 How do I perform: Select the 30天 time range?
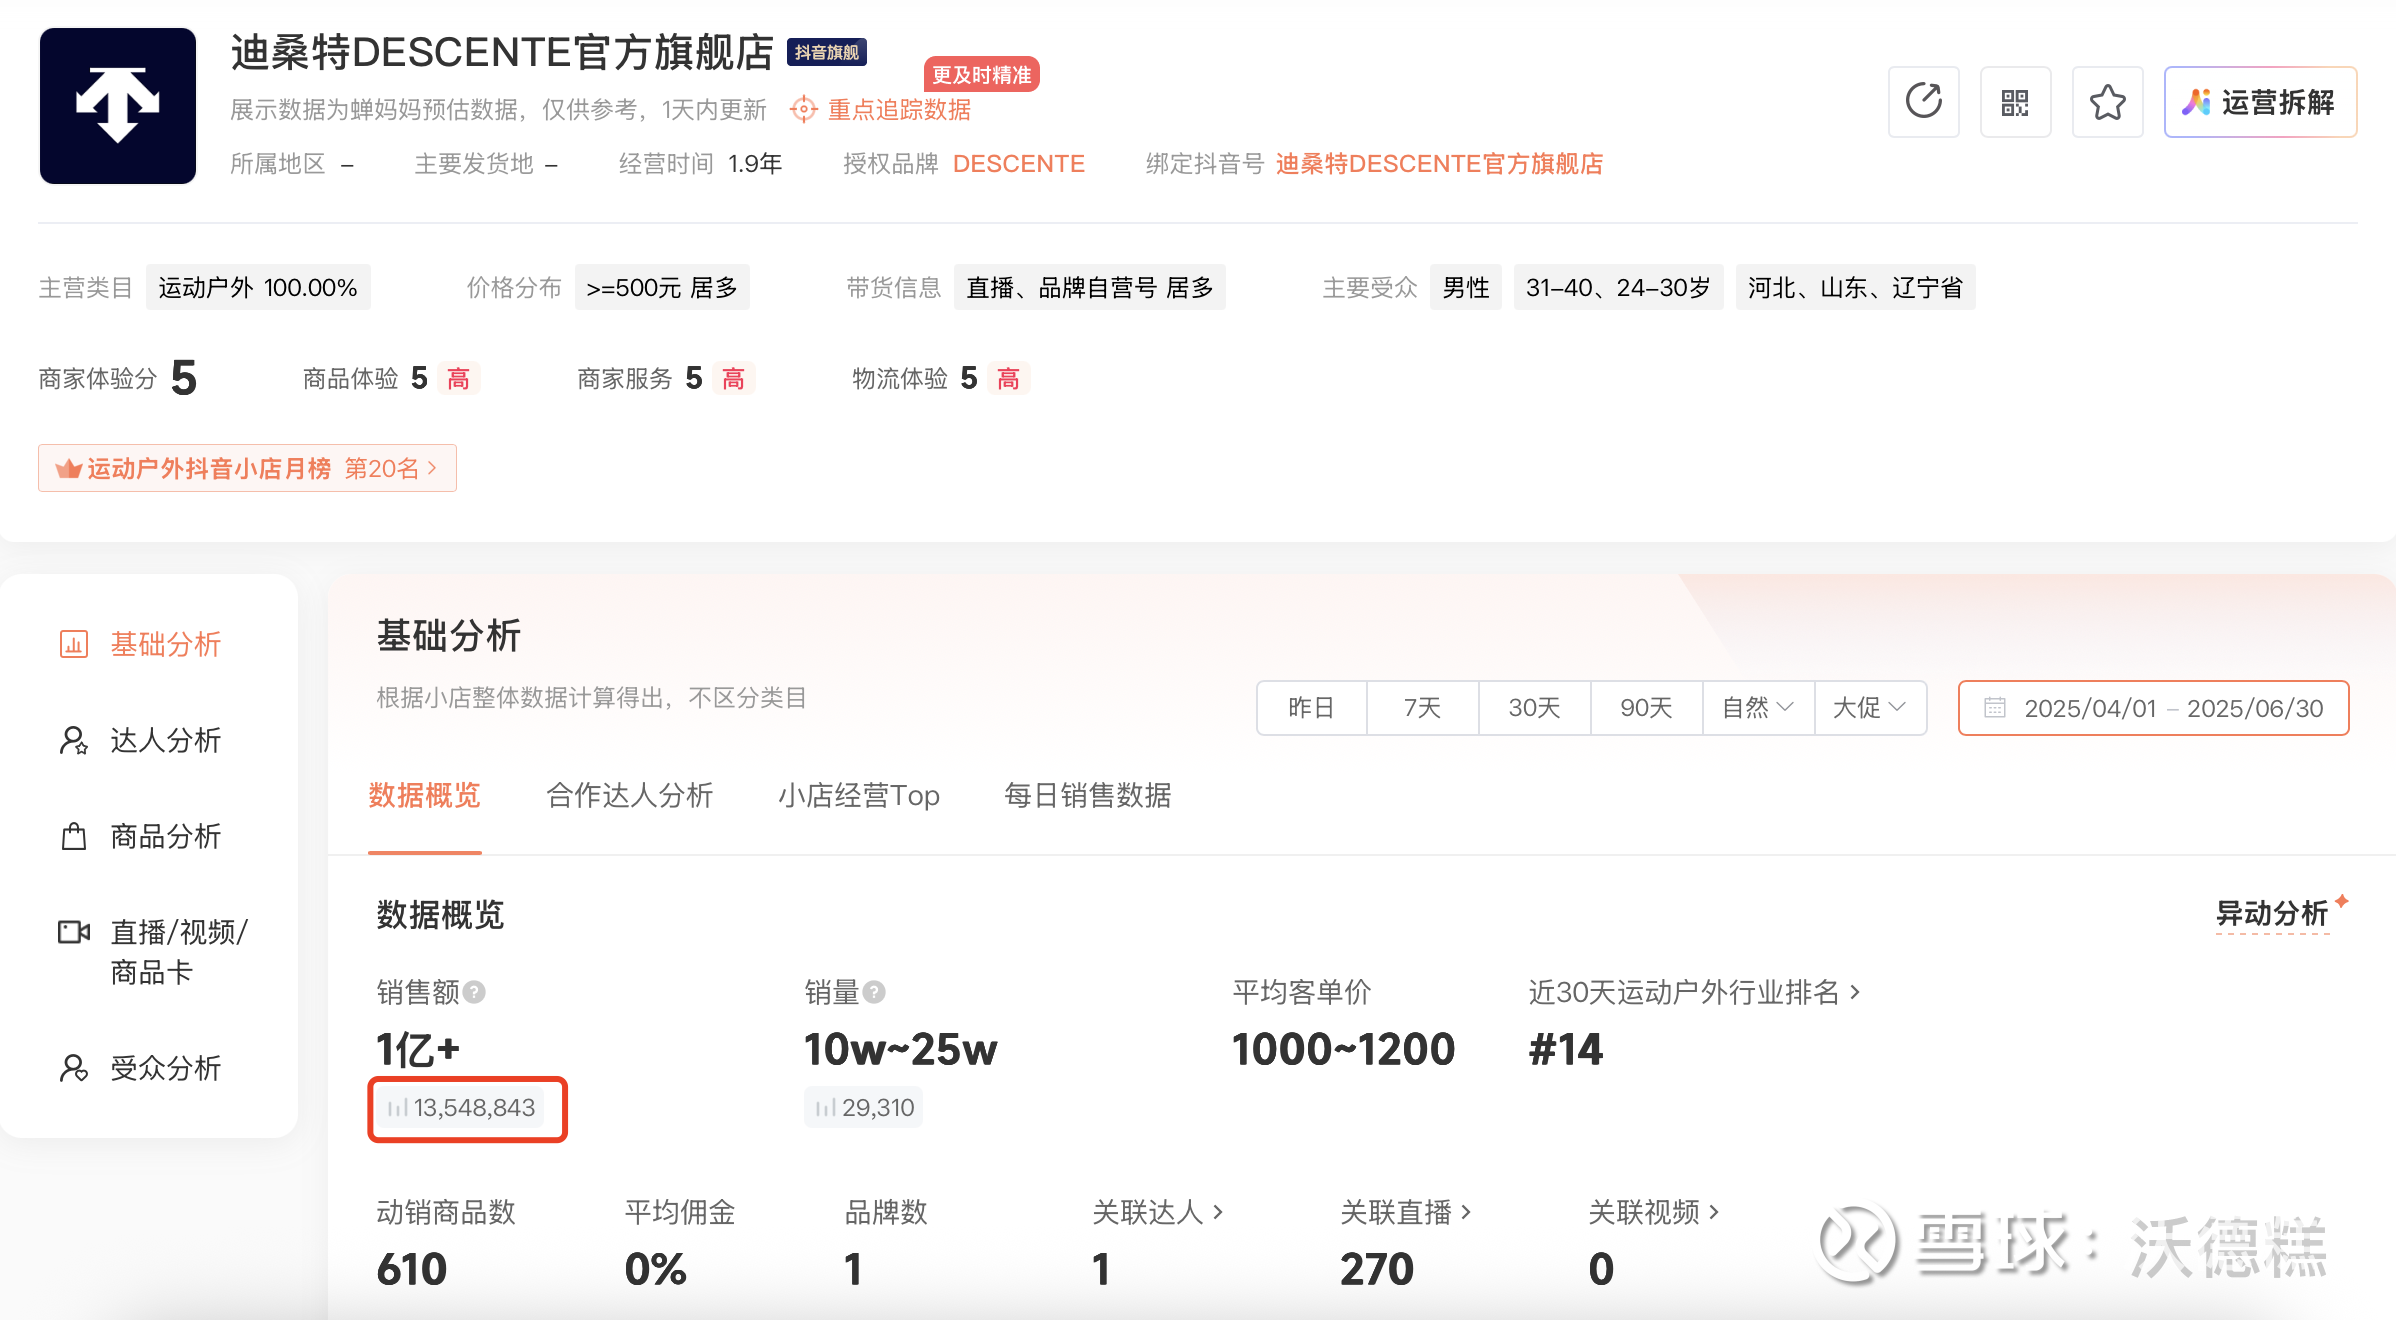(x=1534, y=708)
